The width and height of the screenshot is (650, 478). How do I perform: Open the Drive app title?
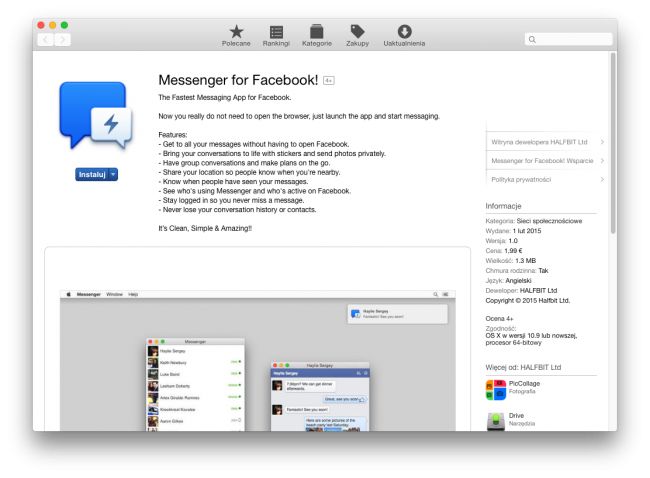[x=517, y=415]
